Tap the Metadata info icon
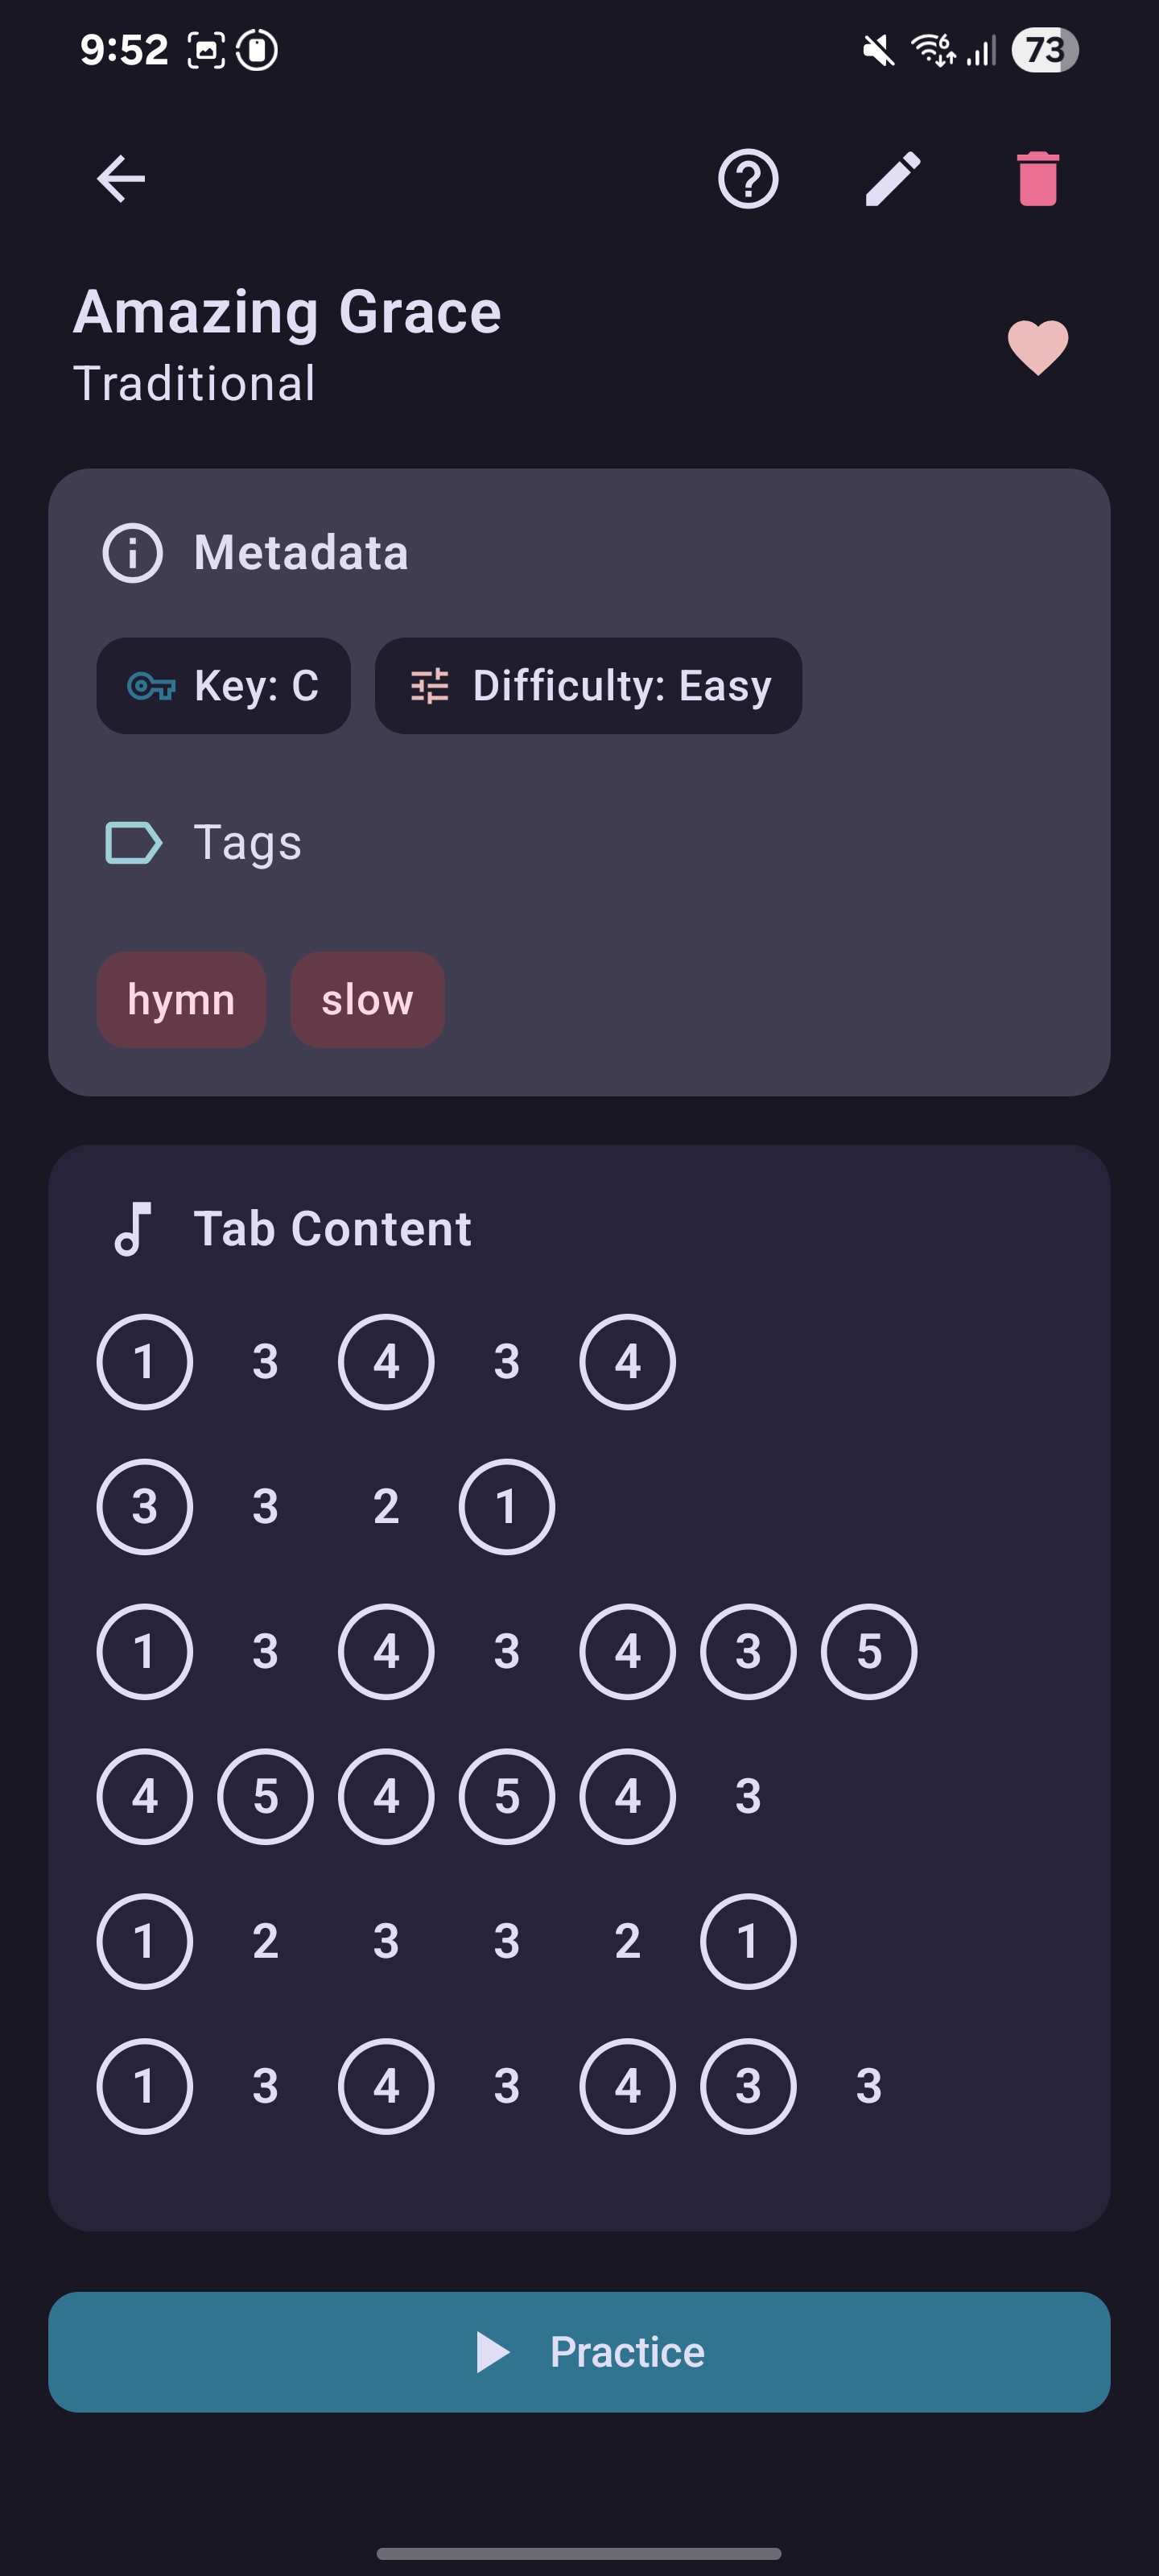Screen dimensions: 1159x2576 tap(132, 552)
